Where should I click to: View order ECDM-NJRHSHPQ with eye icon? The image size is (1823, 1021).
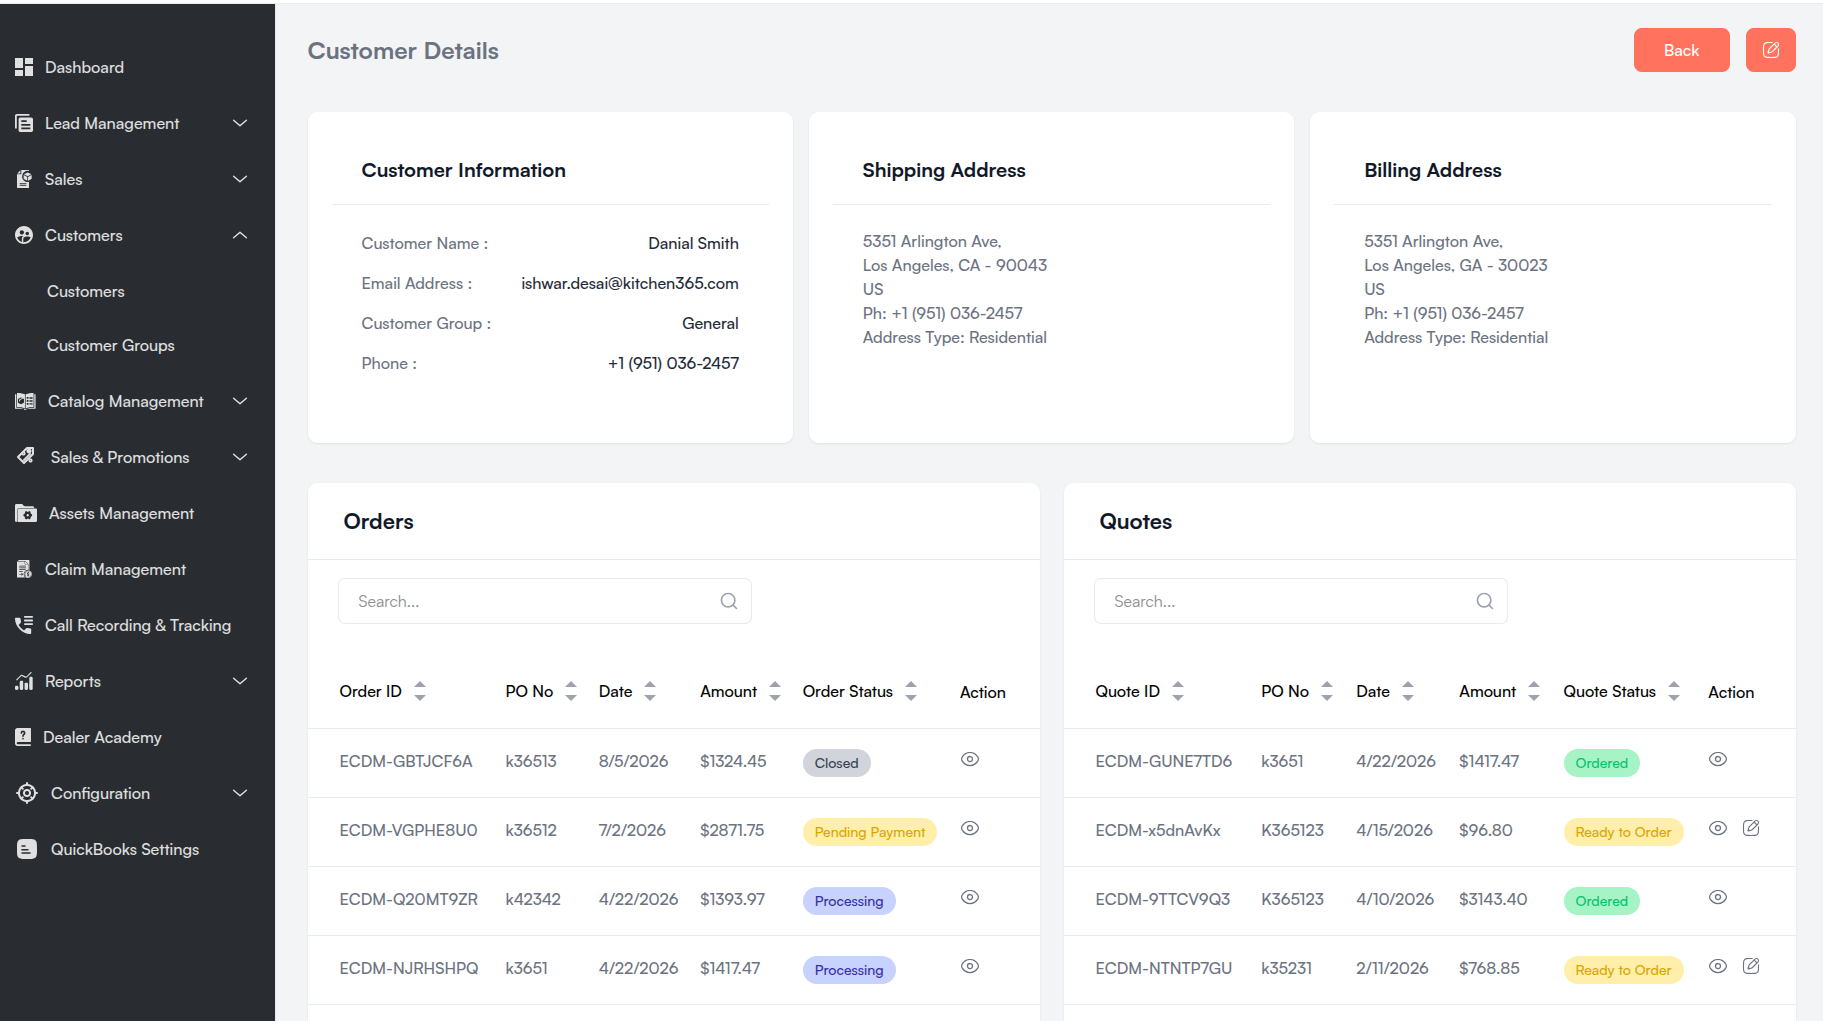970,966
